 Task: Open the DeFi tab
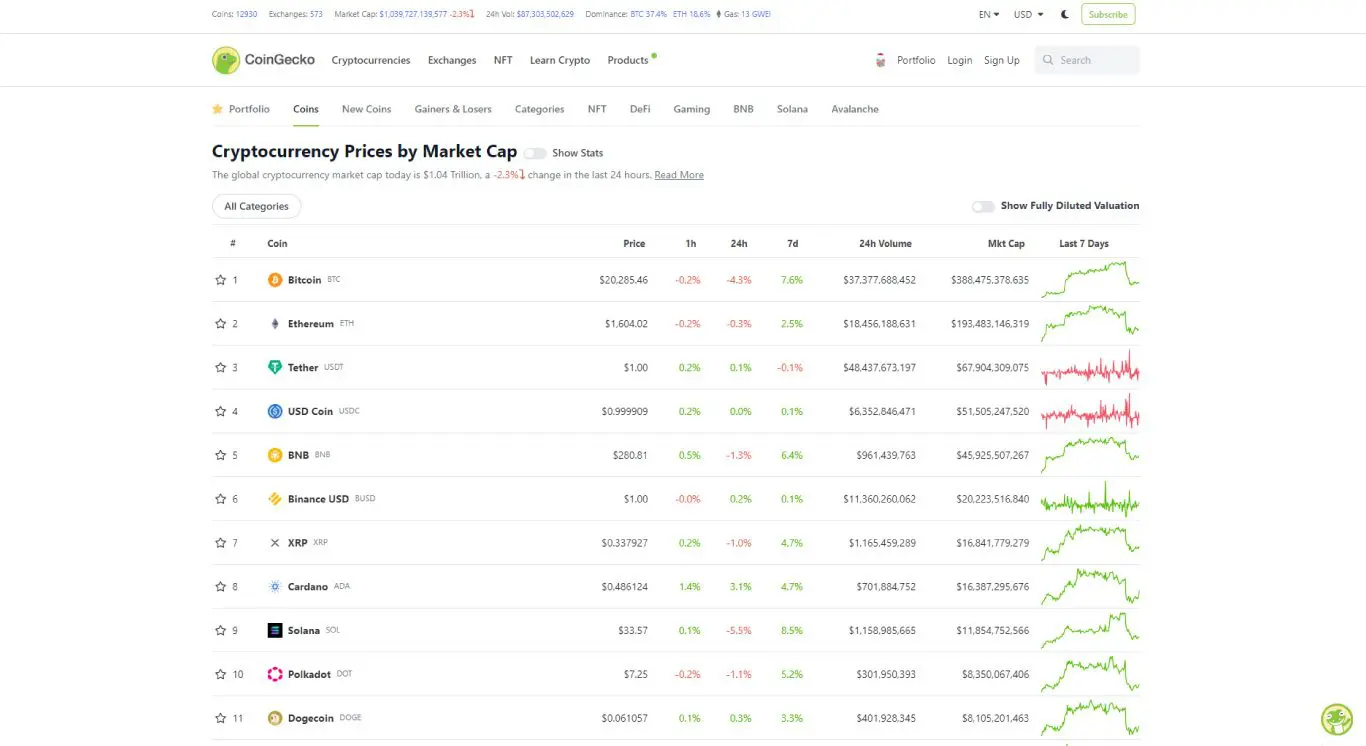click(640, 109)
